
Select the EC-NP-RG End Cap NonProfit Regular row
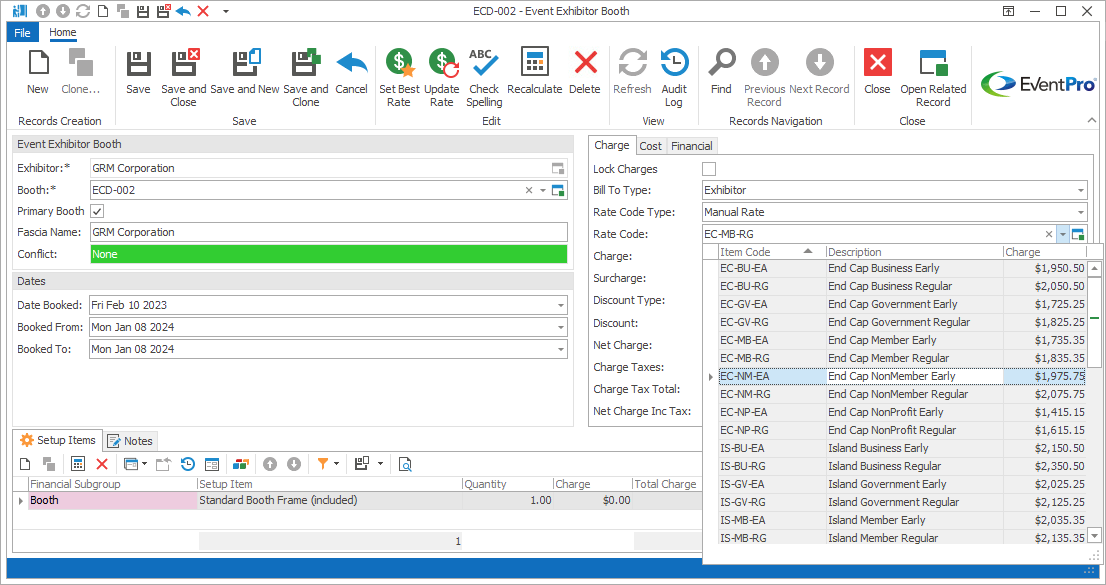point(902,430)
